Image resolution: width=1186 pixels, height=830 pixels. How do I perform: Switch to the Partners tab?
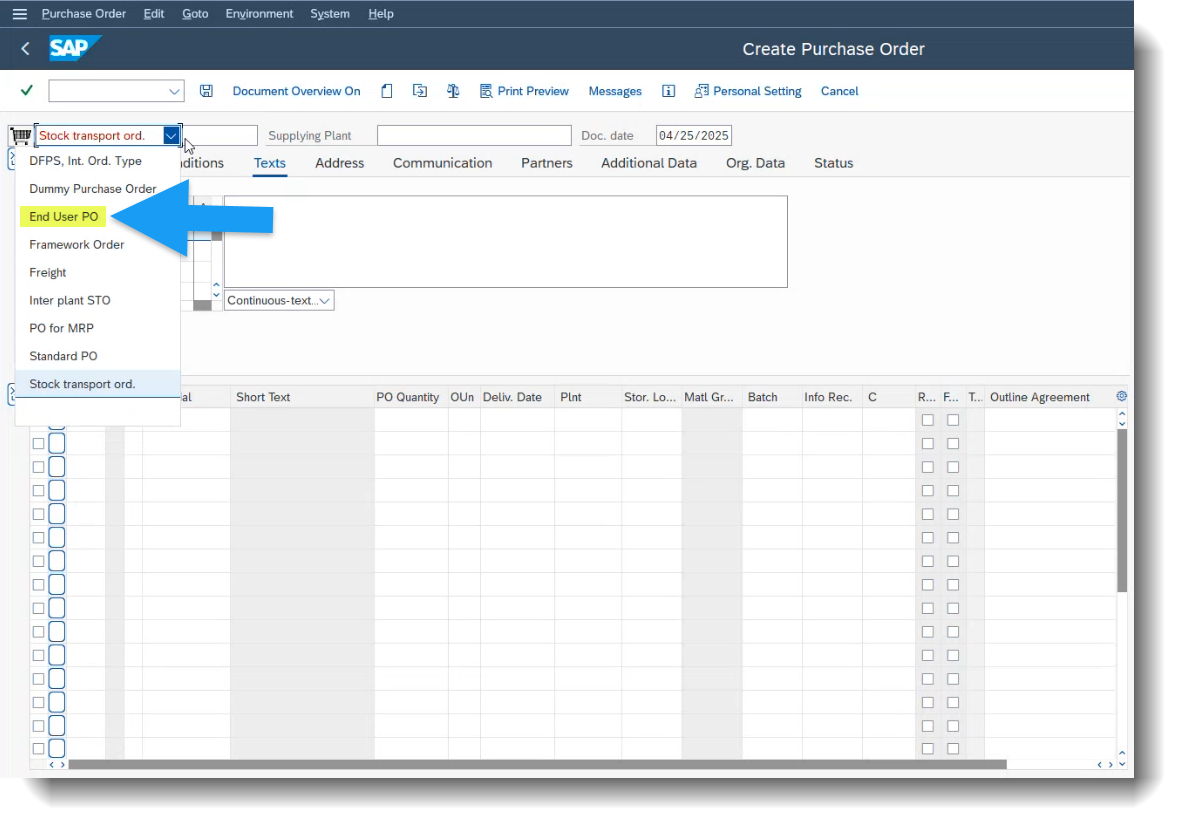547,163
